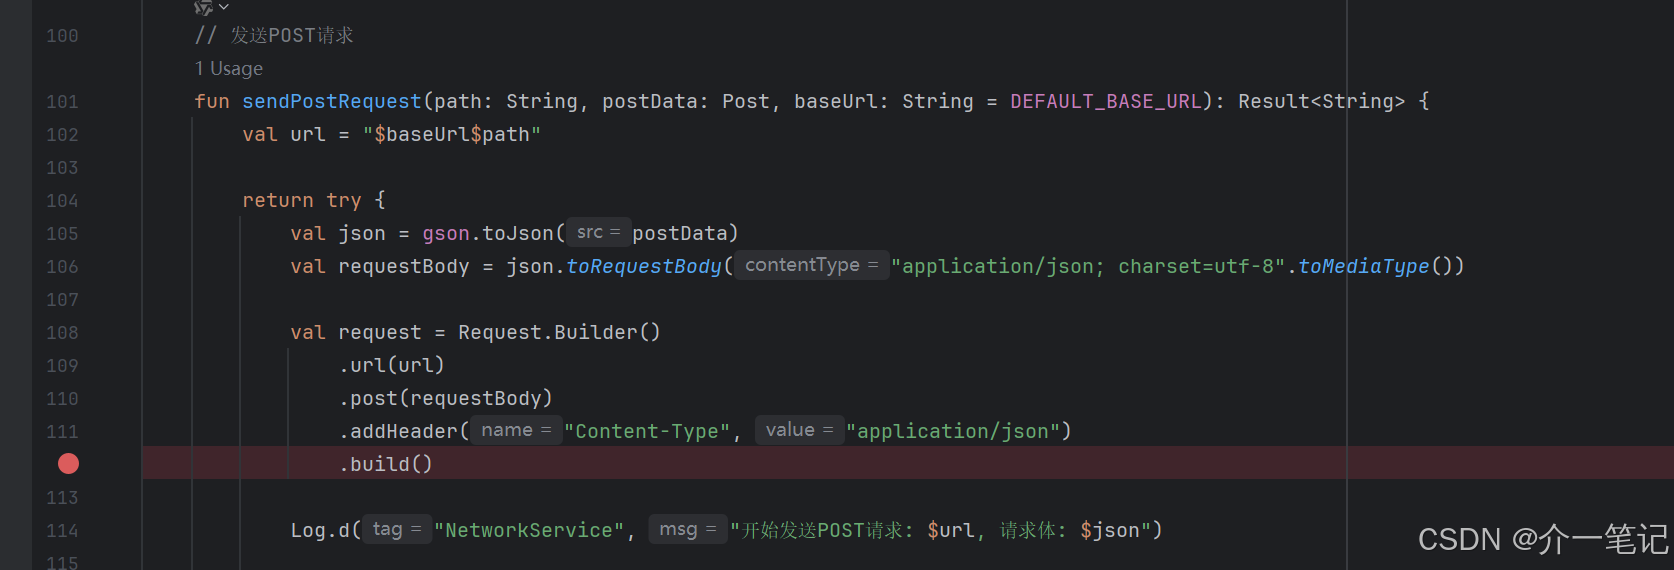This screenshot has height=570, width=1674.
Task: Click the toRequestBody extension call
Action: (x=644, y=266)
